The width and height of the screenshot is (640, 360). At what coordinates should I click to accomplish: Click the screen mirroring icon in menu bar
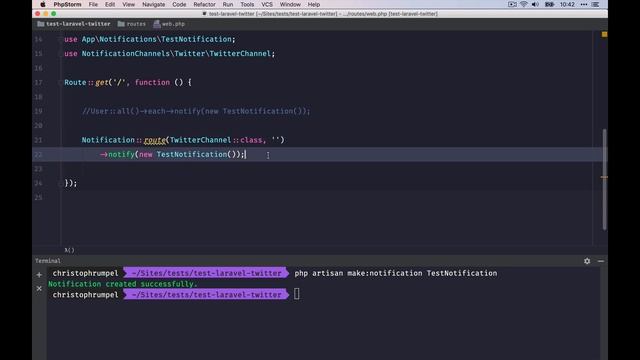pos(512,4)
